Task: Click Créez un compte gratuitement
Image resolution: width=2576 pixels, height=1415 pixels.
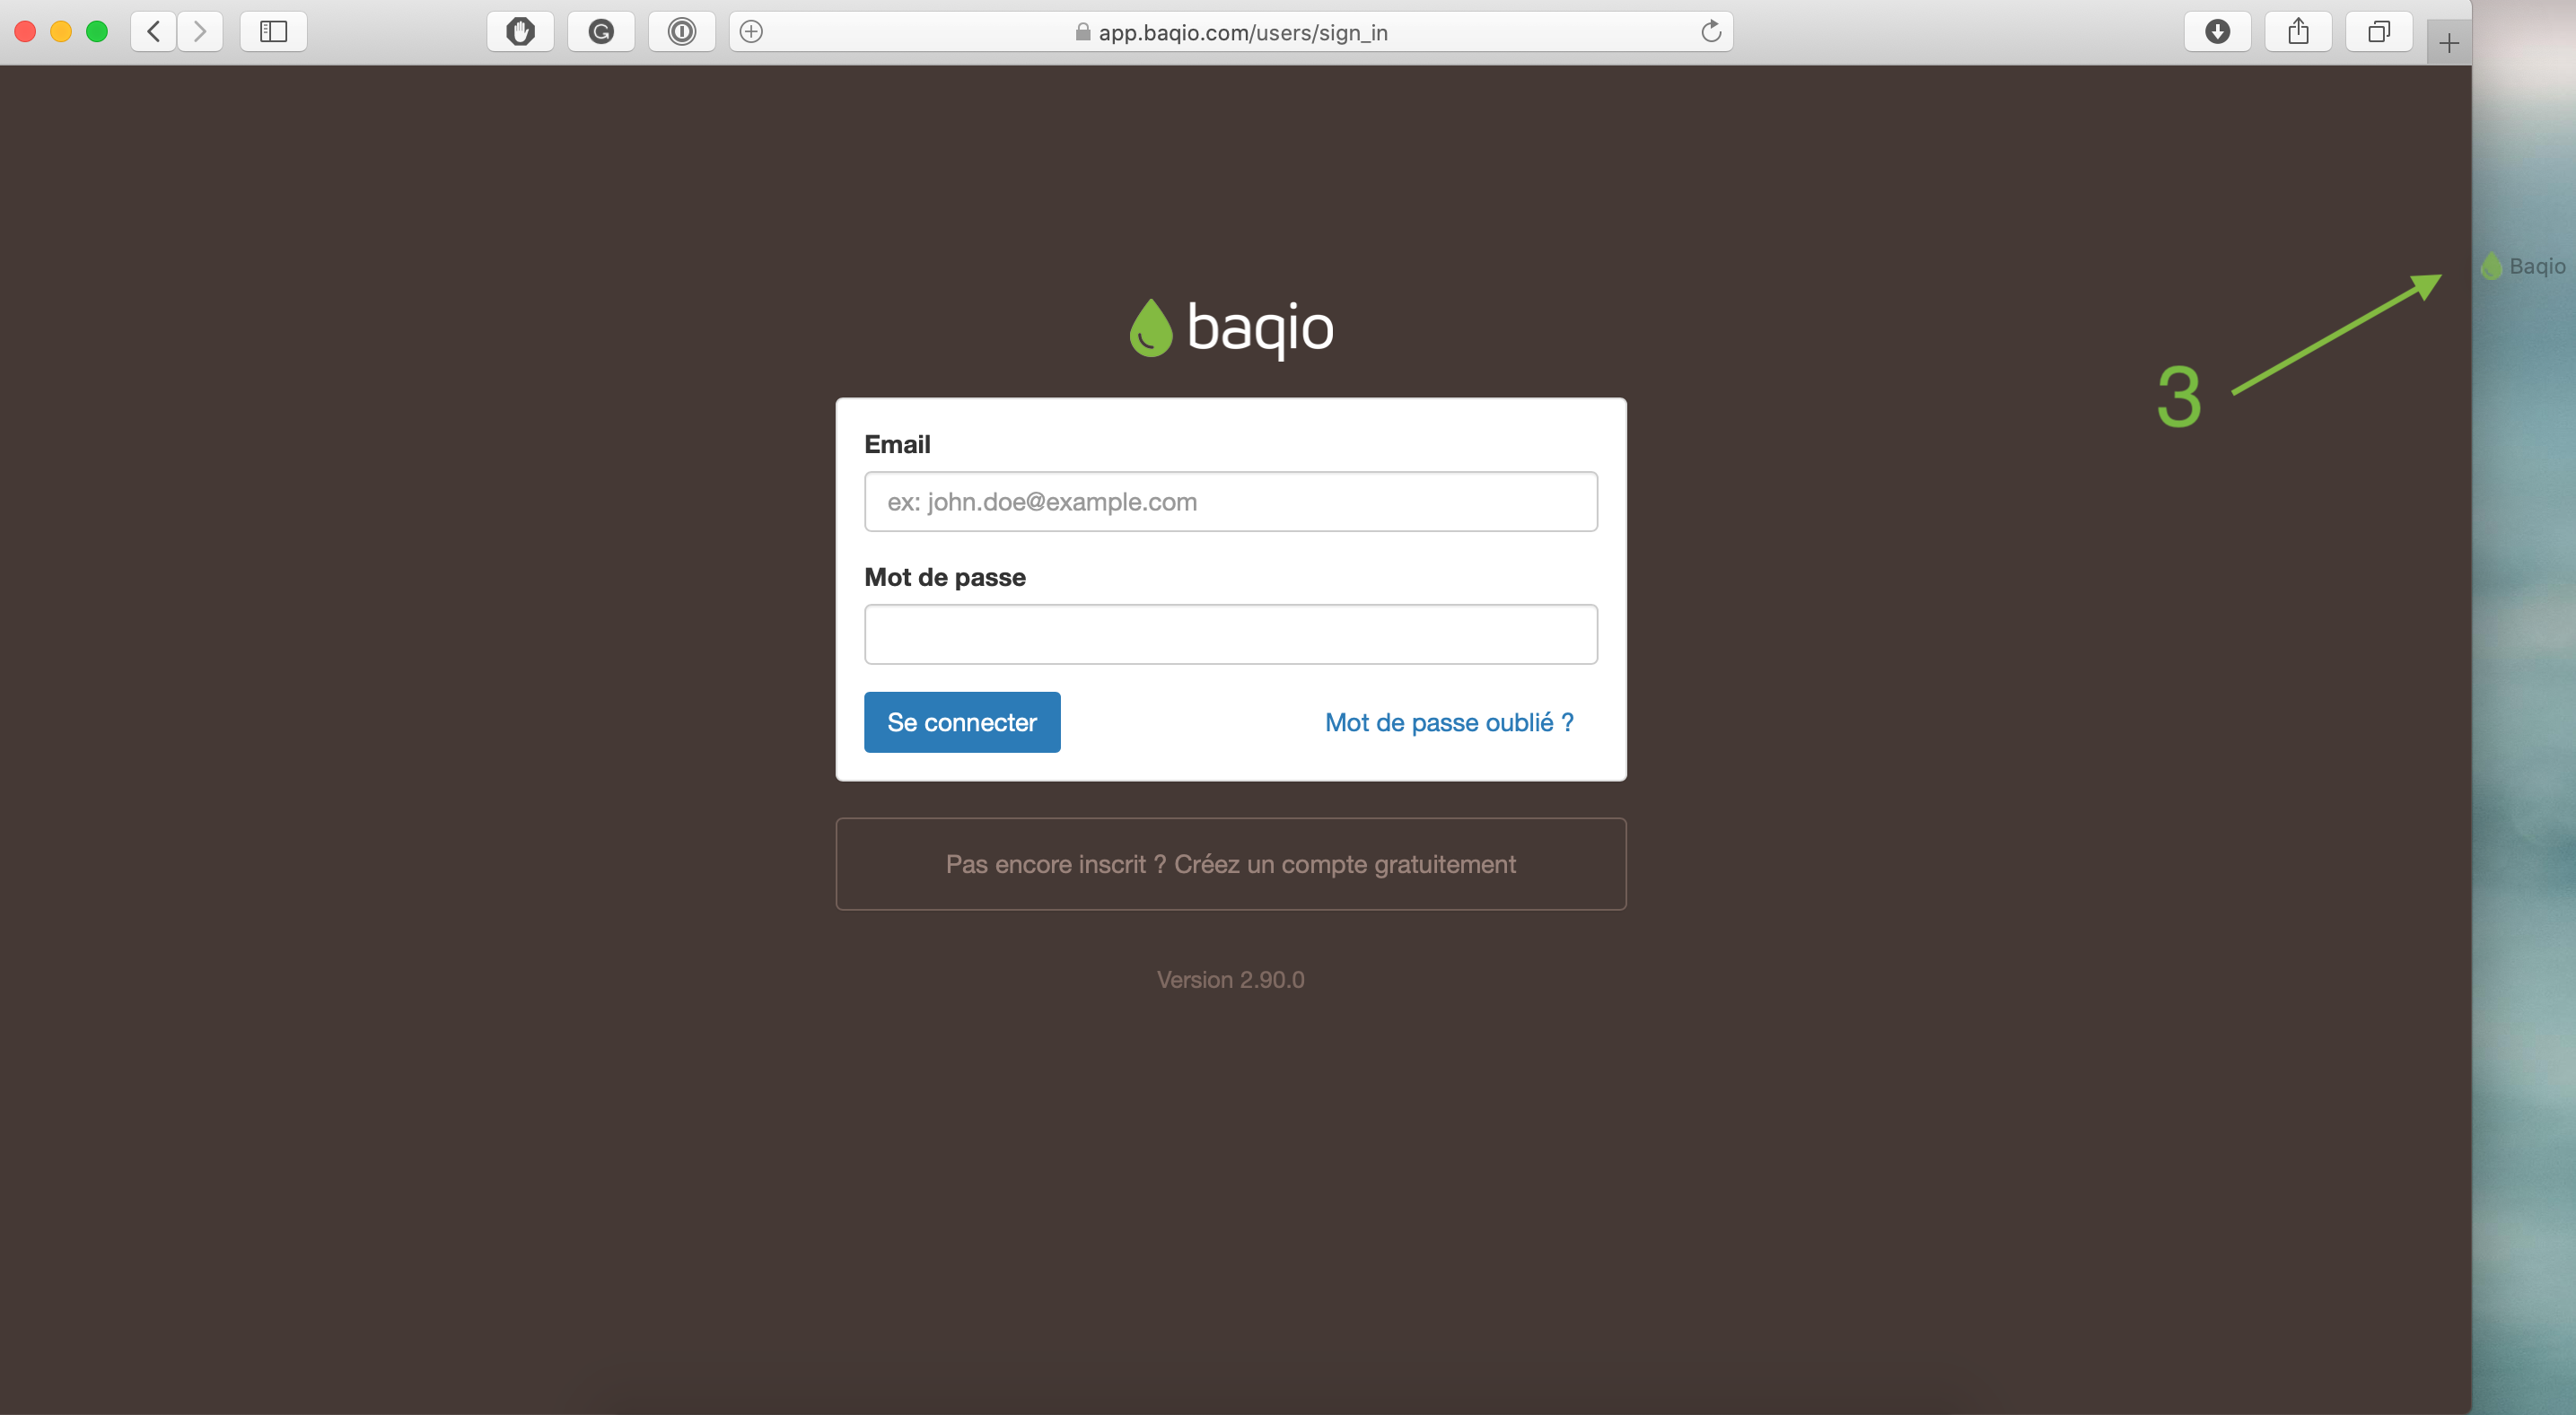Action: 1344,864
